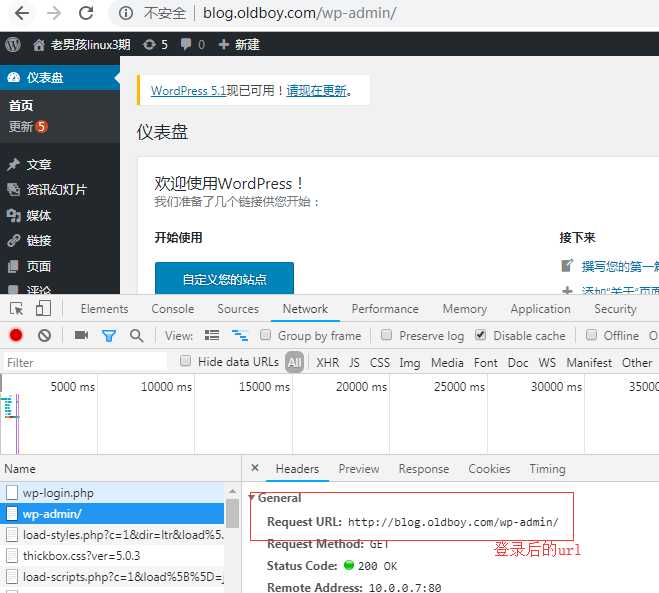The width and height of the screenshot is (659, 593).
Task: Reload the page with browser refresh button
Action: tap(86, 13)
